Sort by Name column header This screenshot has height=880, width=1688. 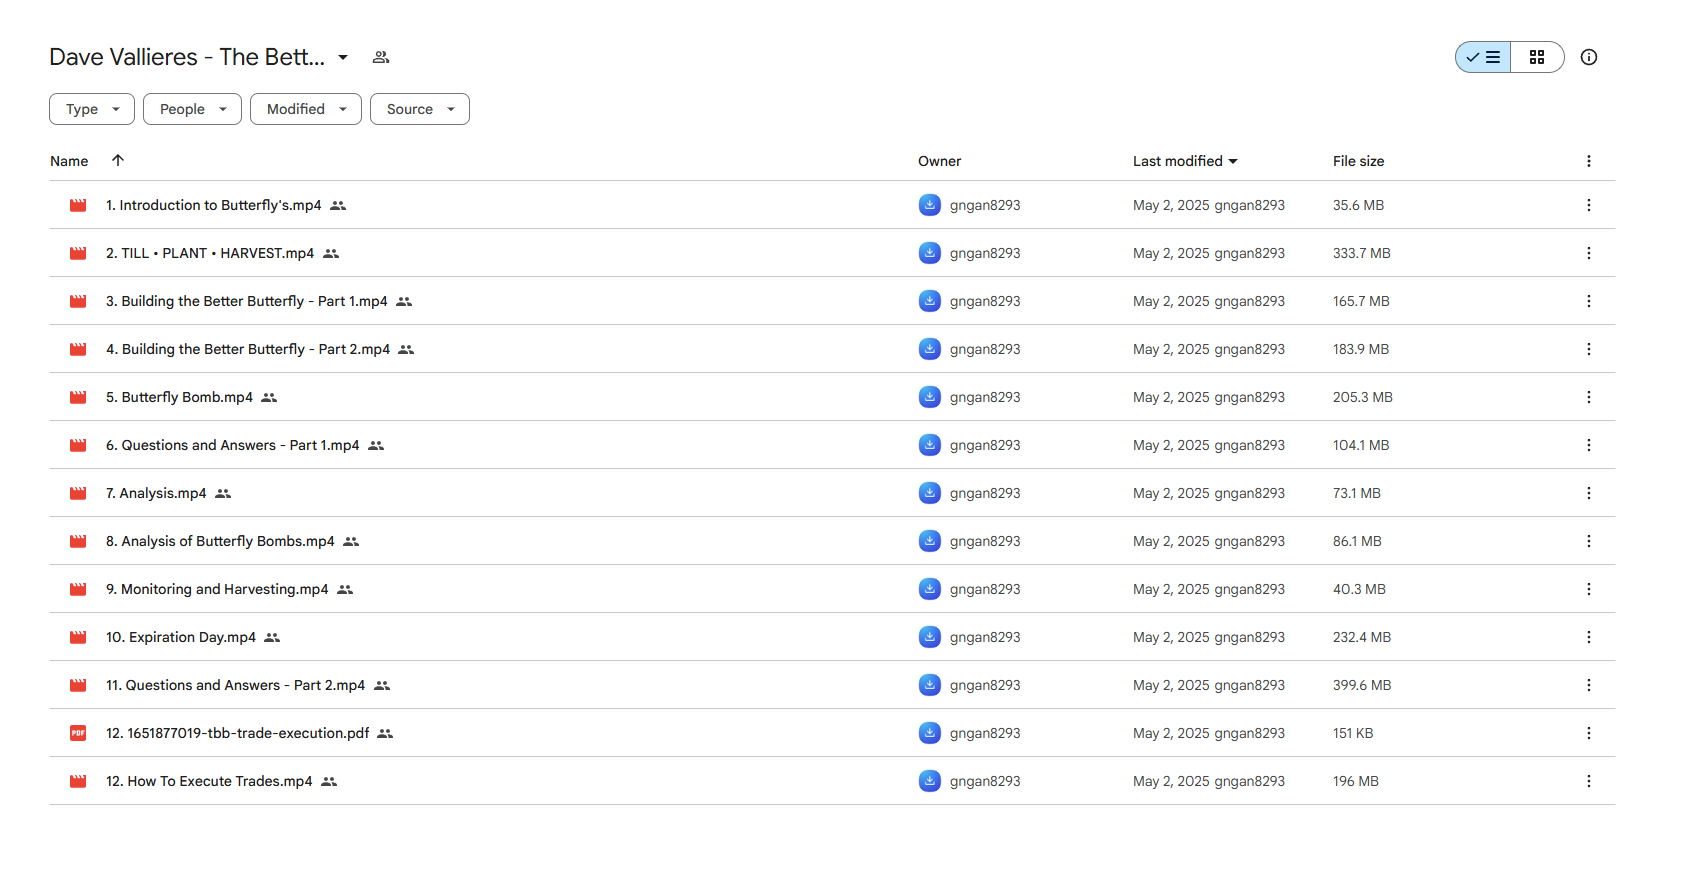69,161
